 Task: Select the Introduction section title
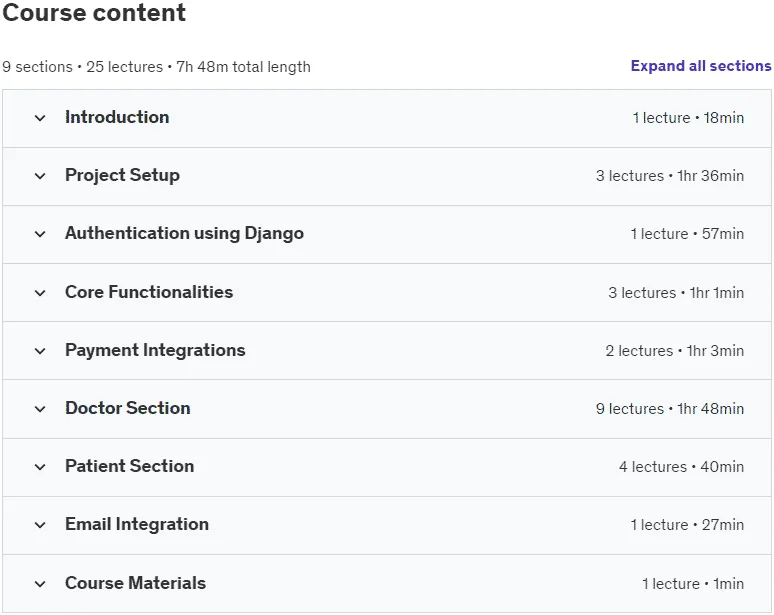point(117,117)
